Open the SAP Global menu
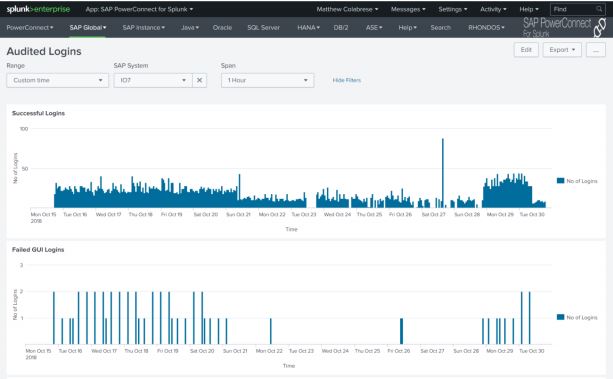This screenshot has height=379, width=613. pyautogui.click(x=88, y=28)
